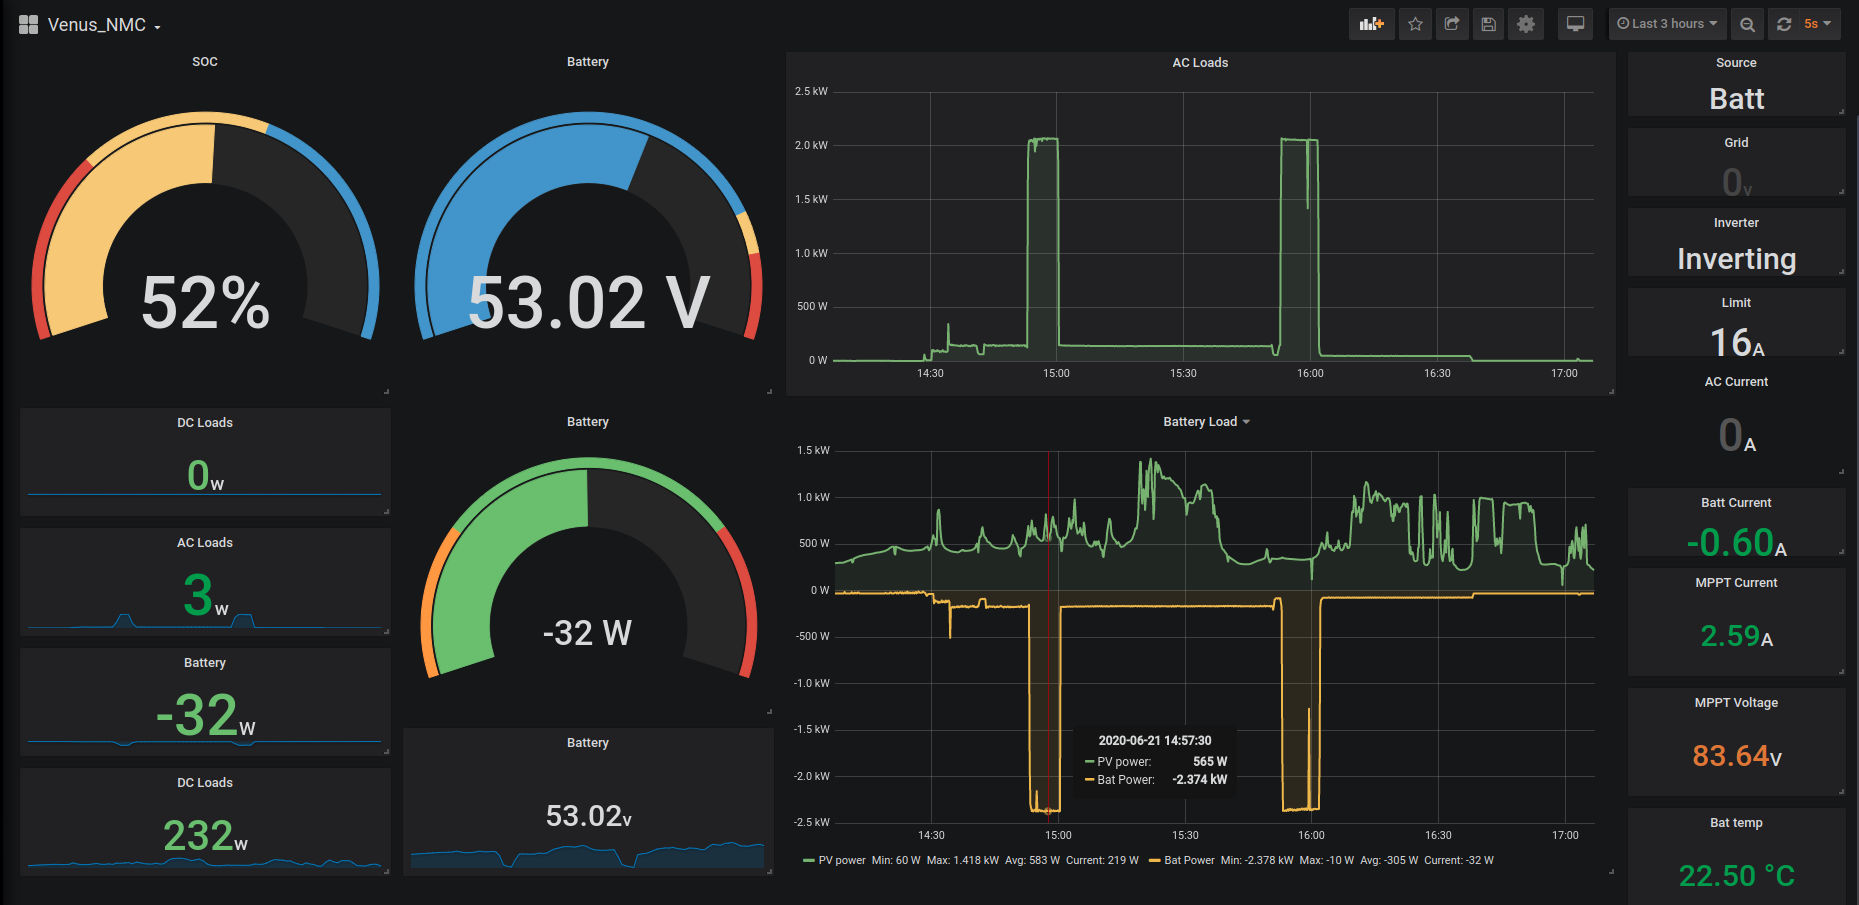Cycle view mode with monitor icon
The height and width of the screenshot is (905, 1859).
click(1575, 24)
